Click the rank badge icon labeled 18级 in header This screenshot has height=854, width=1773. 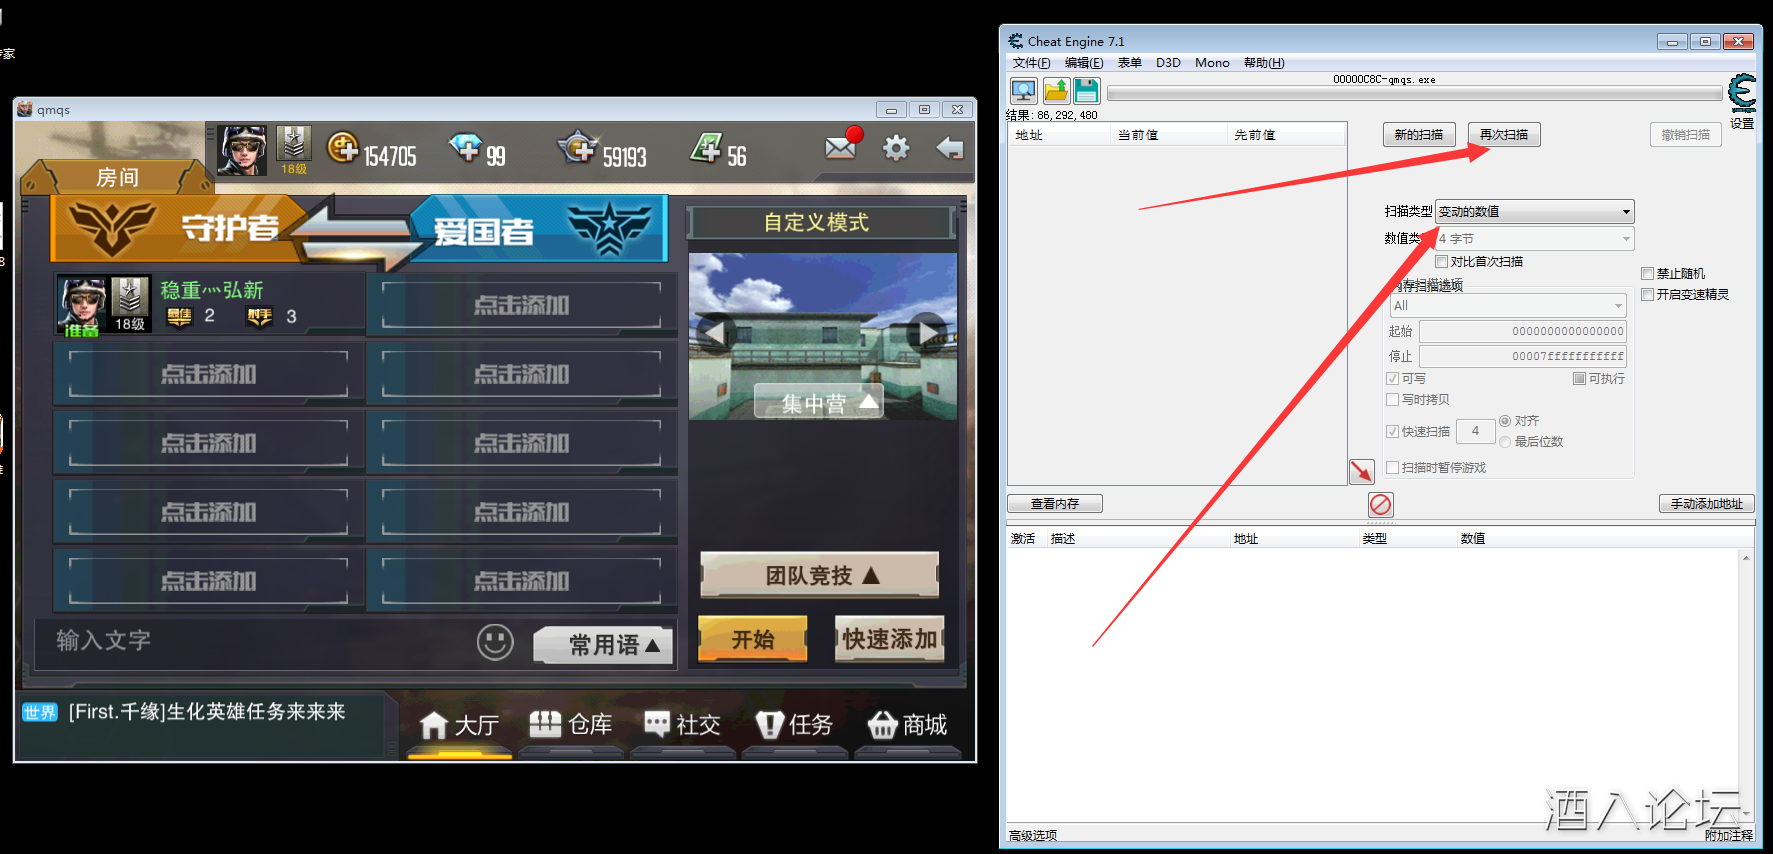pos(294,150)
